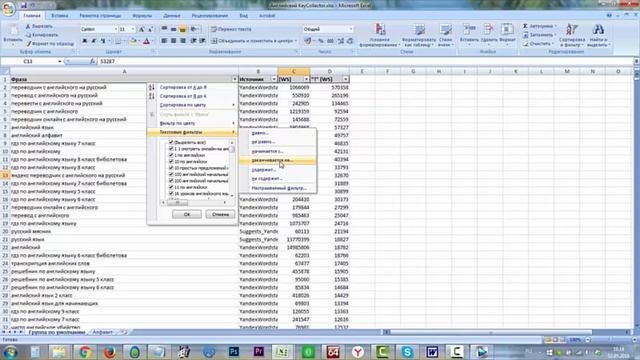This screenshot has width=640, height=360.
Task: Switch to the Данные ribbon tab
Action: 171,16
